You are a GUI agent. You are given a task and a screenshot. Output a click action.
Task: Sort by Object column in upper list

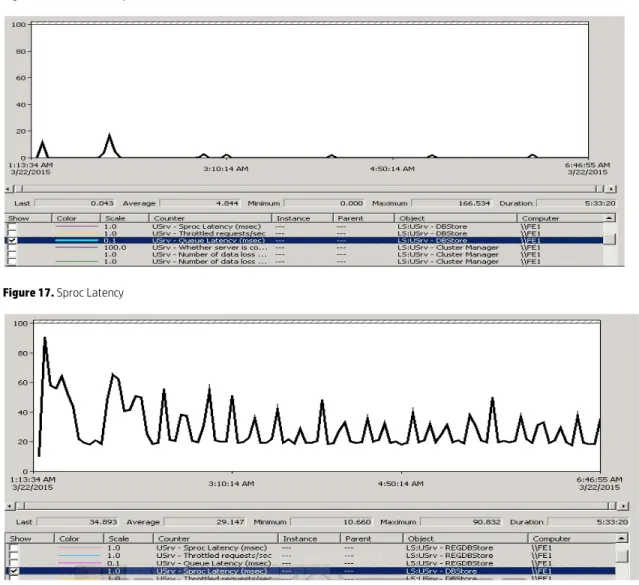click(456, 219)
